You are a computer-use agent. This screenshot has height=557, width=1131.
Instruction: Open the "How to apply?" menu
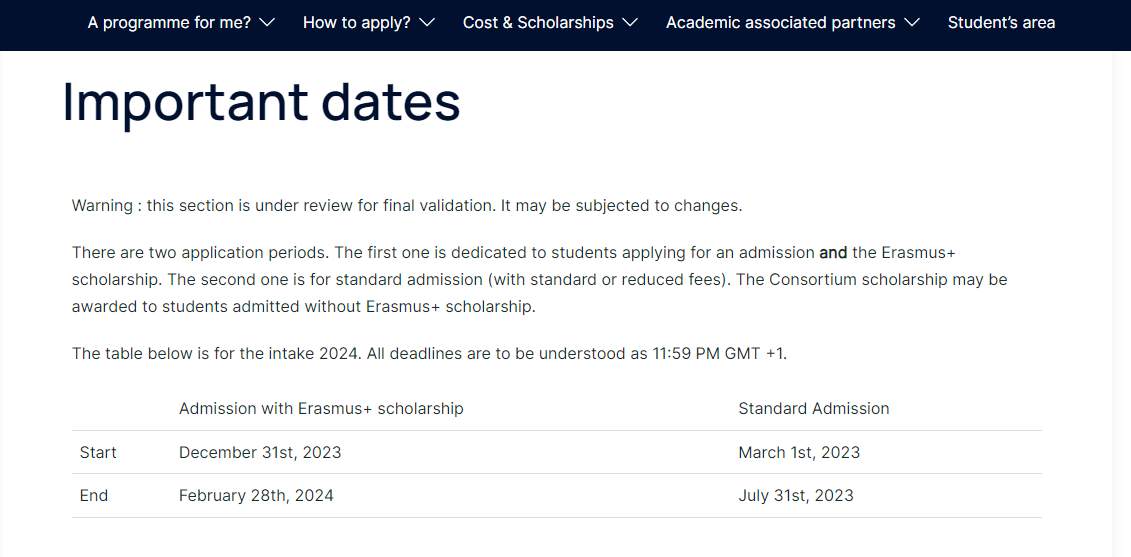(x=356, y=22)
